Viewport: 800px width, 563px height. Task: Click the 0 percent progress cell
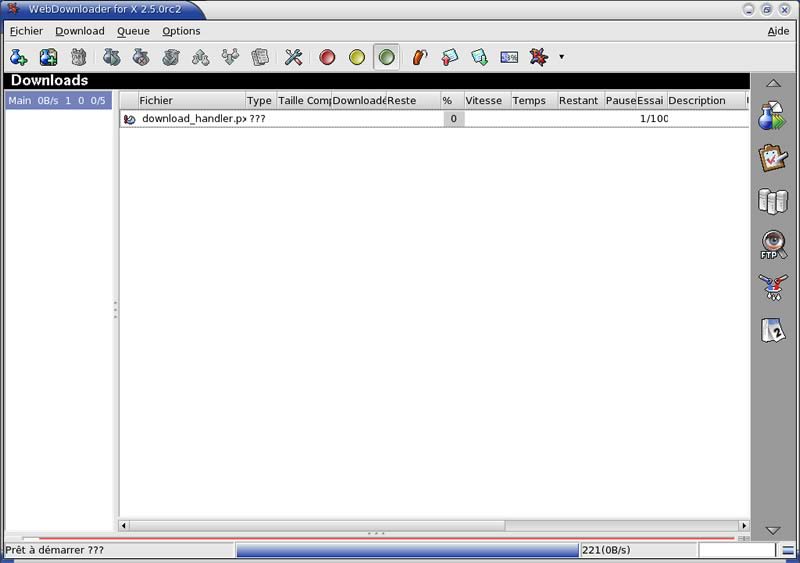click(x=453, y=118)
